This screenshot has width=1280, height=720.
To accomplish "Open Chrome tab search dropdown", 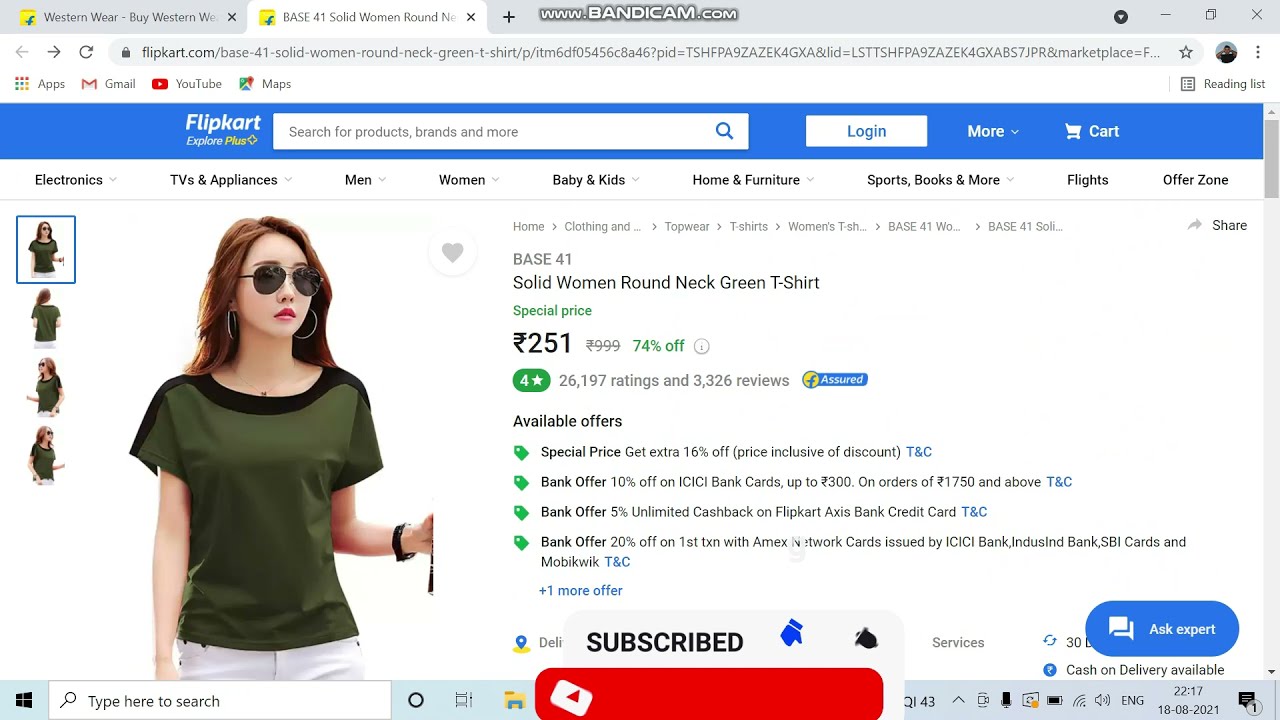I will [1121, 17].
